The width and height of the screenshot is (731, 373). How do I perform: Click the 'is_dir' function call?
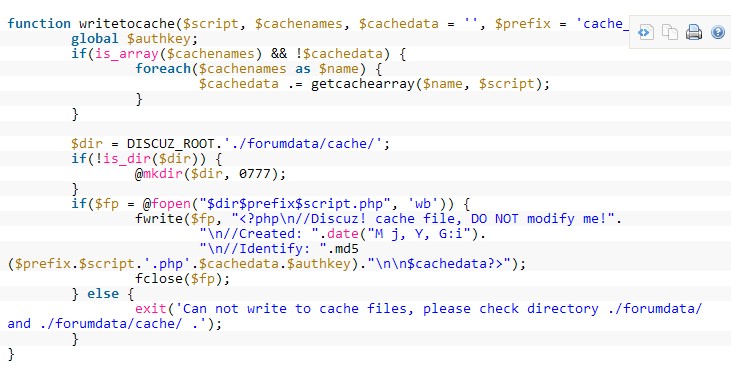pos(127,159)
